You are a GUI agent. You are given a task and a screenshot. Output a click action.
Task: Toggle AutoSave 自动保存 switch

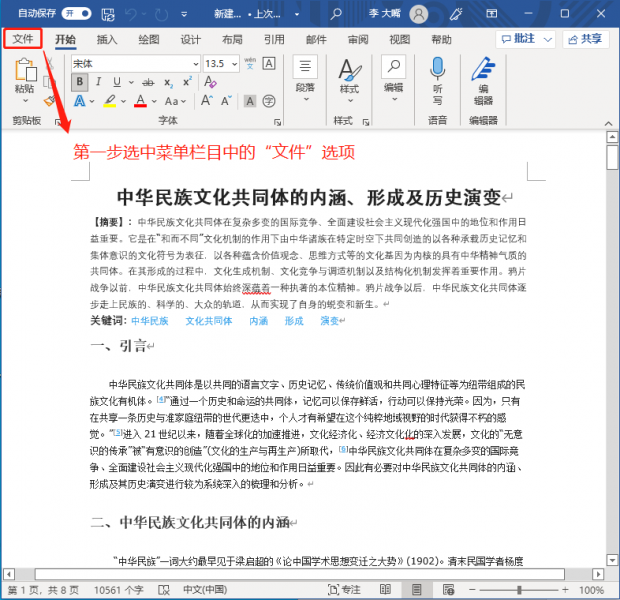coord(76,14)
